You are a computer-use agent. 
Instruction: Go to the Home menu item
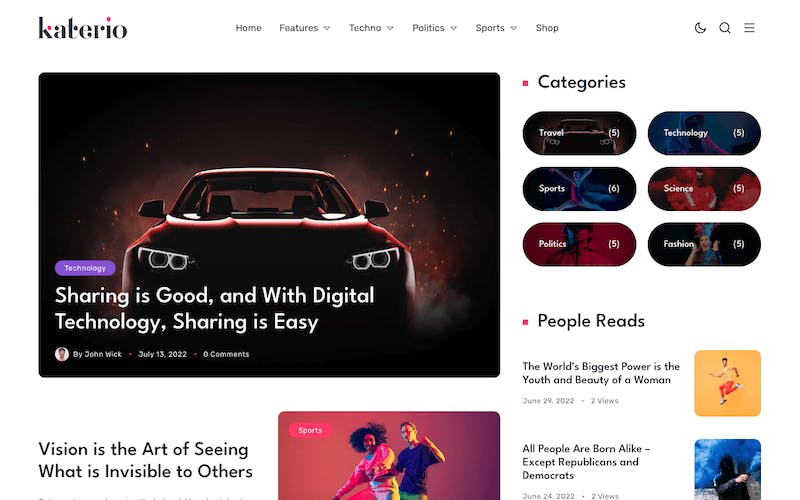click(x=248, y=28)
